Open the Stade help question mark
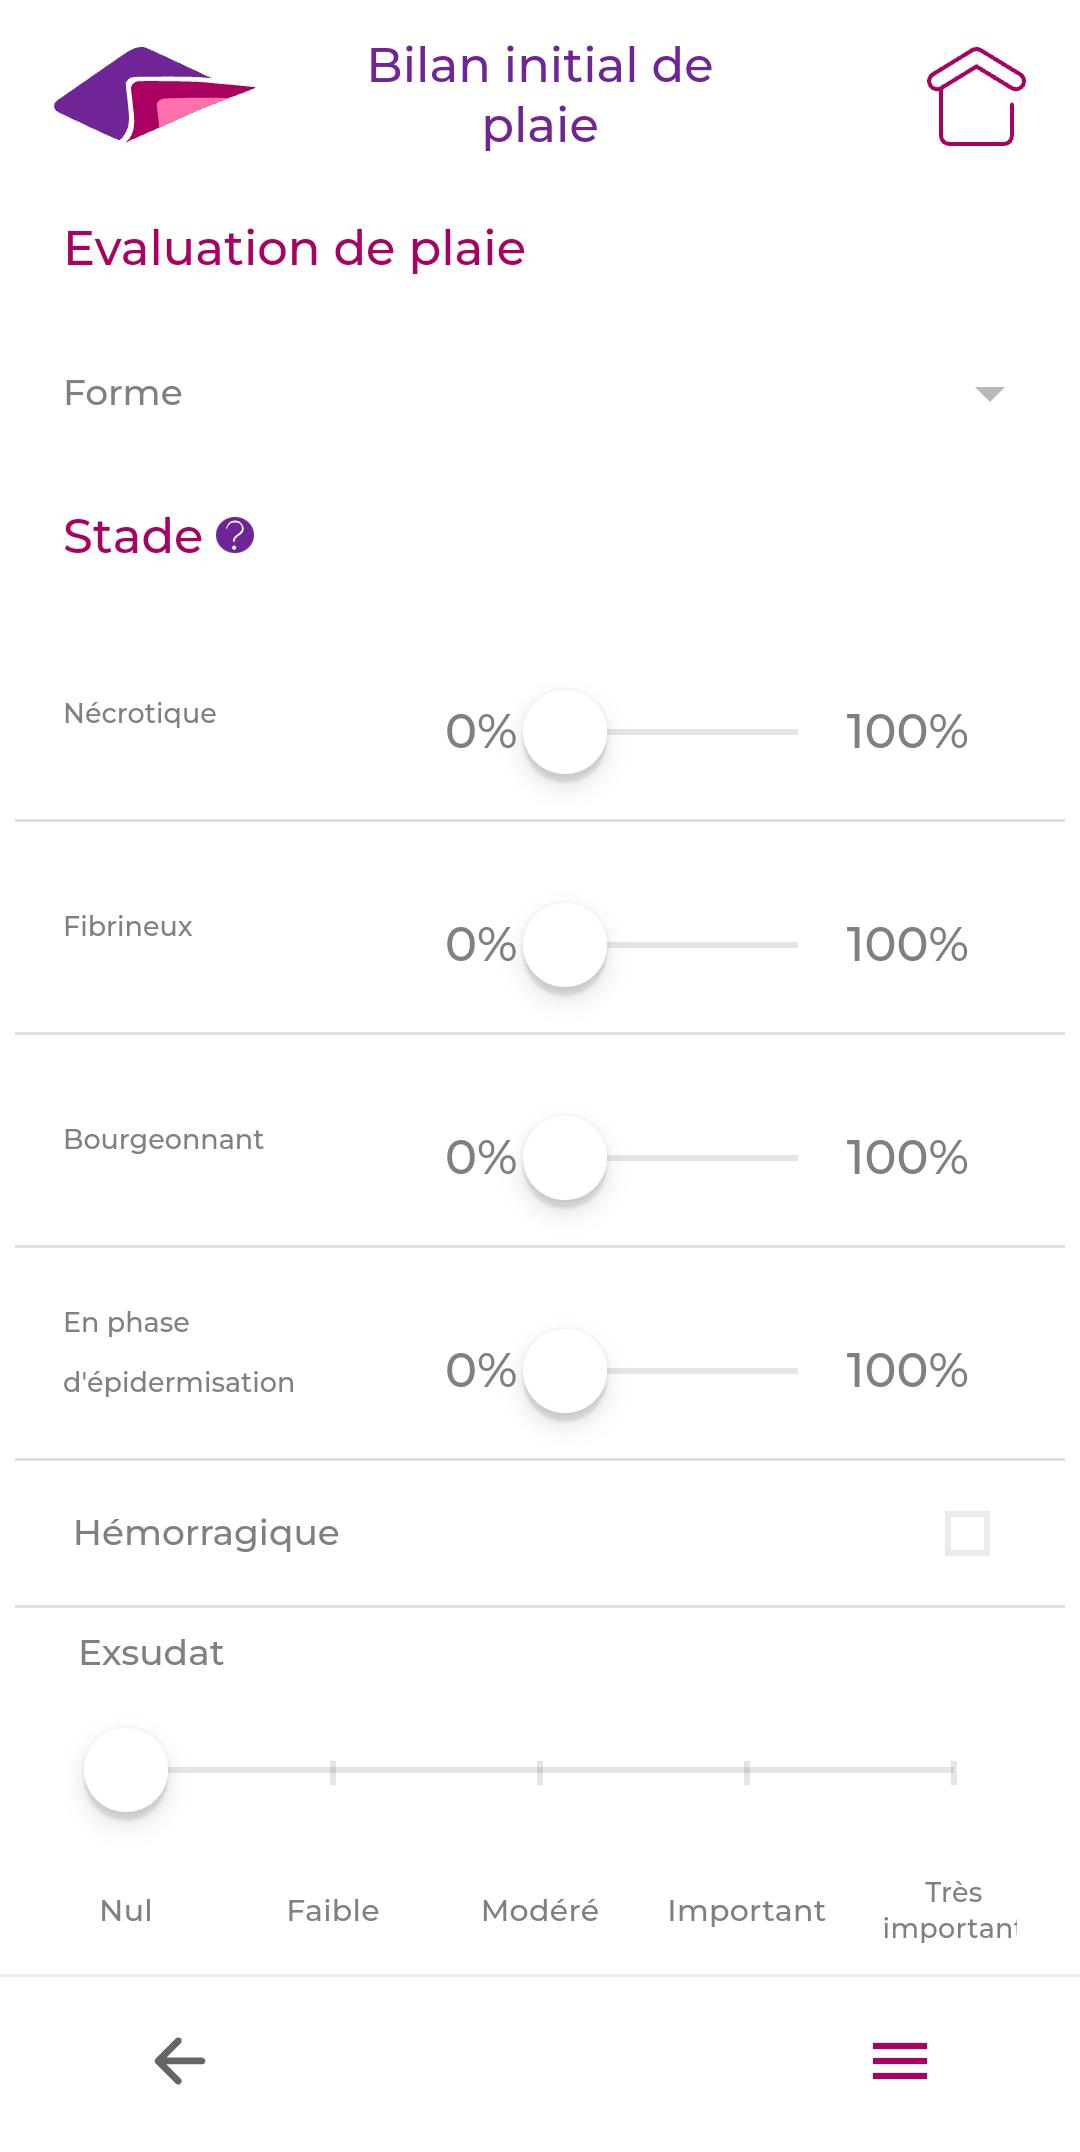The height and width of the screenshot is (2152, 1080). [235, 536]
